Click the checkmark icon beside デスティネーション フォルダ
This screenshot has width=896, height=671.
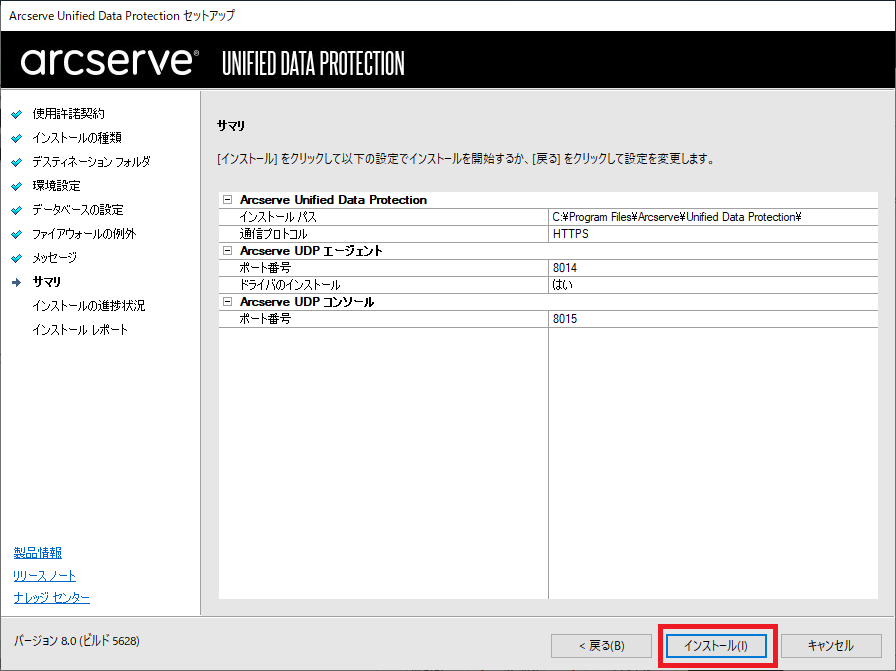tap(17, 162)
